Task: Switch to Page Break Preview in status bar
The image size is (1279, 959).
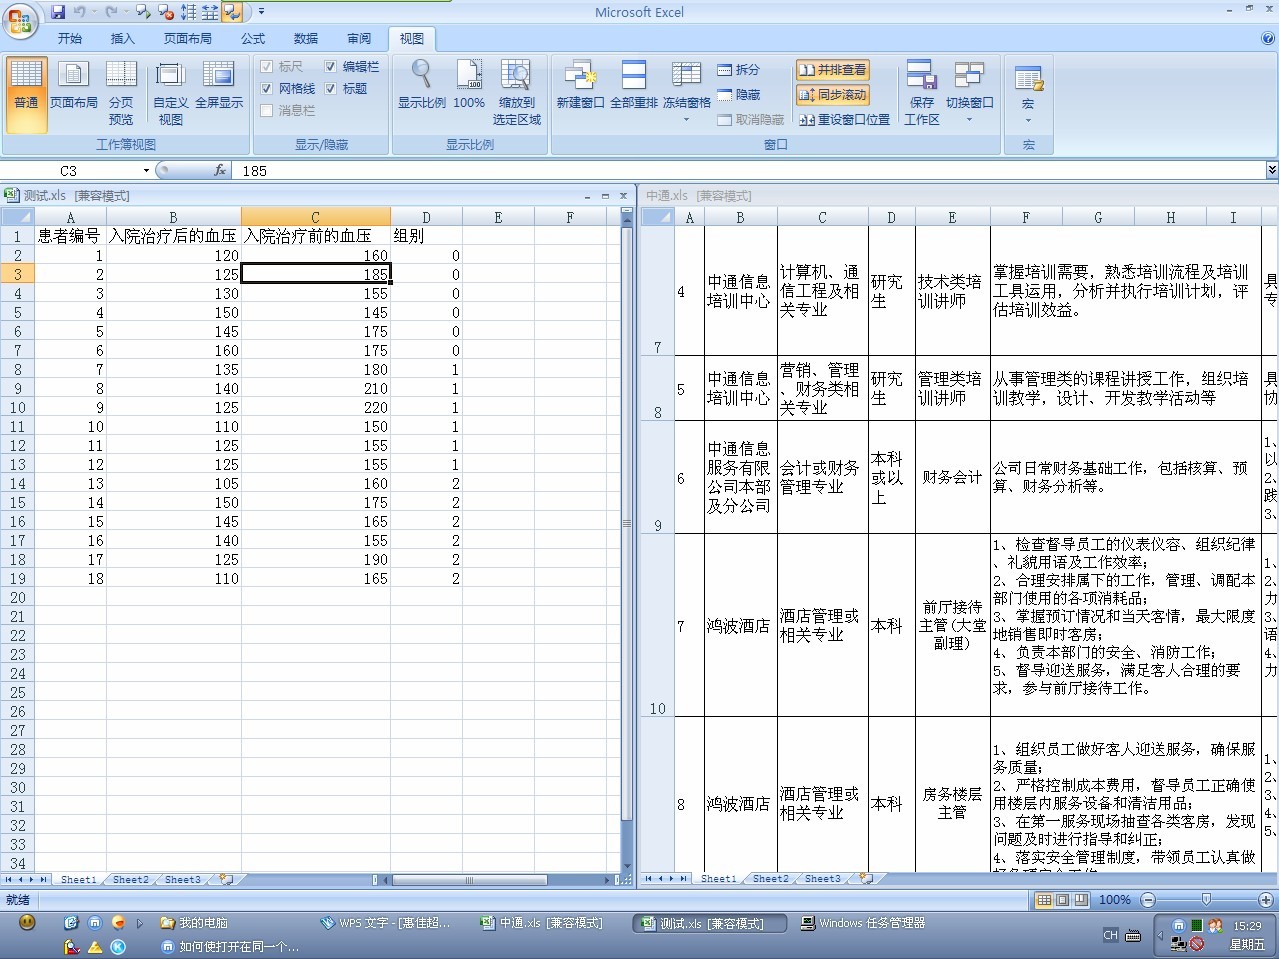Action: coord(1080,900)
